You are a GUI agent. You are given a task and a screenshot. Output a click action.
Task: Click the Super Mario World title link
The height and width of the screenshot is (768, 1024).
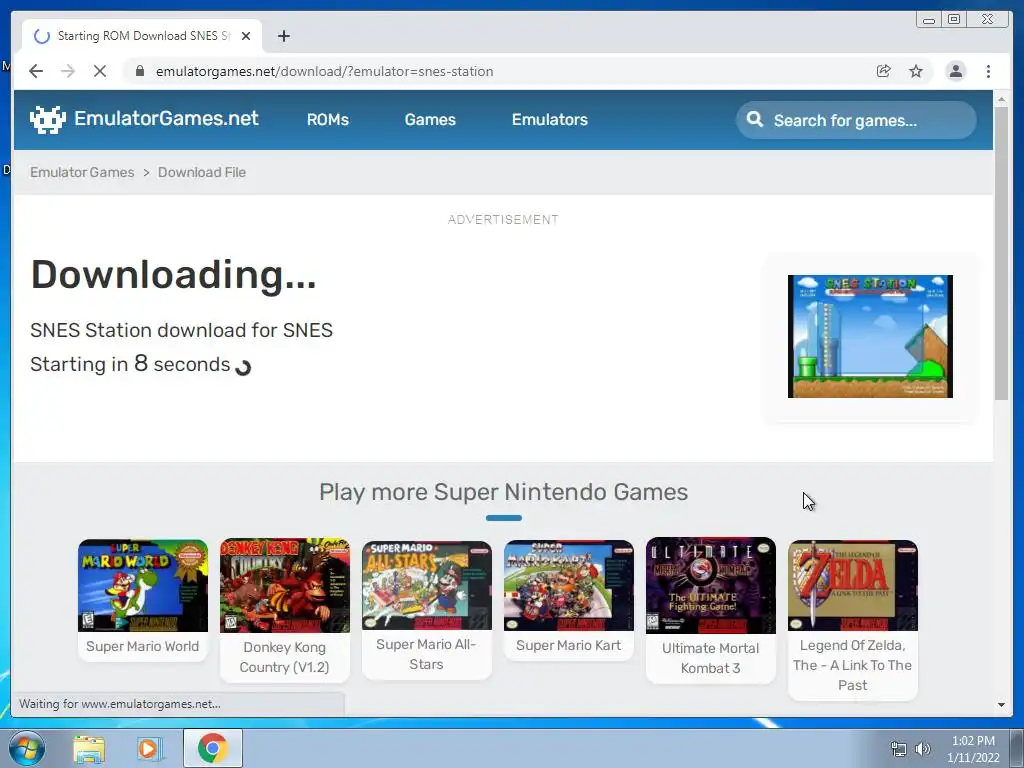(x=142, y=646)
